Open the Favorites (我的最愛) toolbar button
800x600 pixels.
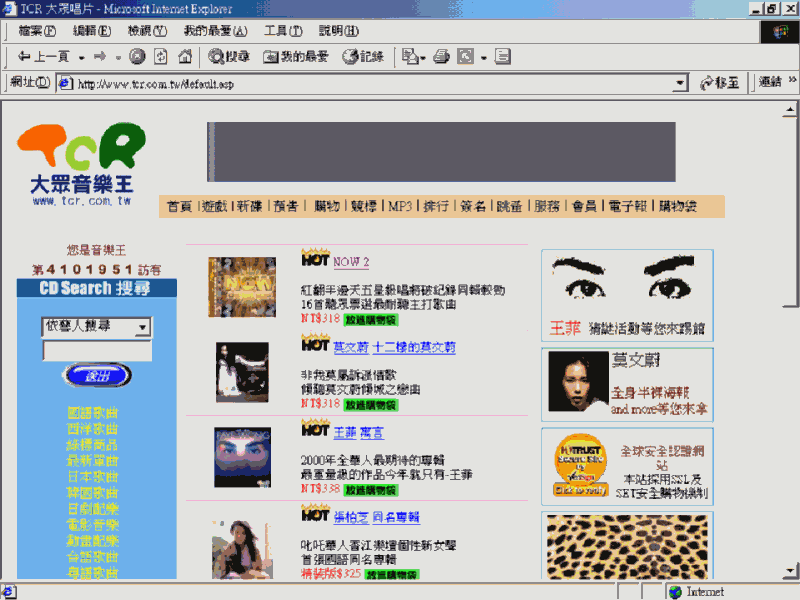pos(296,57)
